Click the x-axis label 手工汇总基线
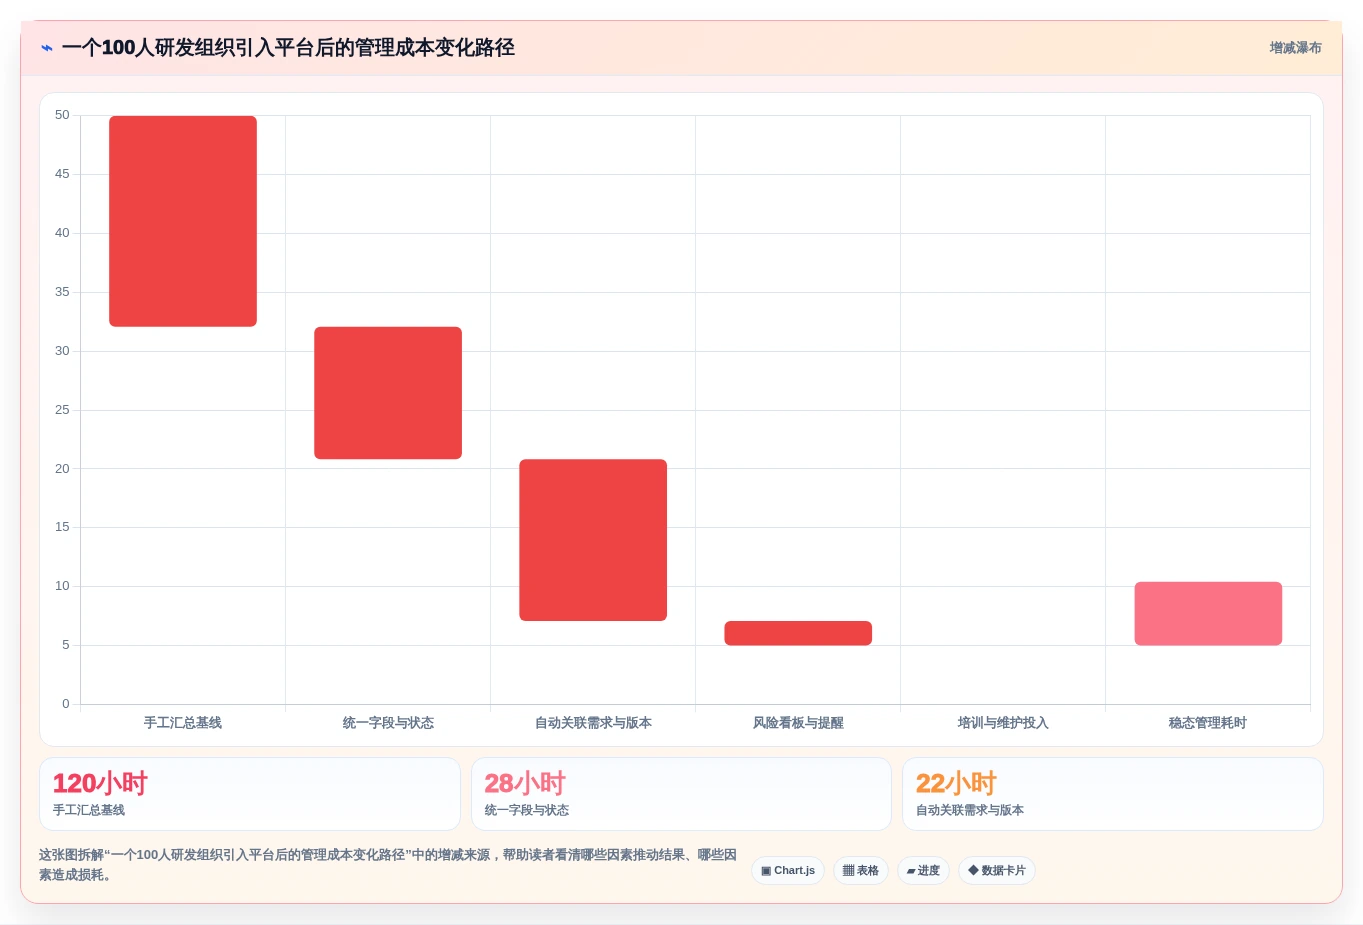Viewport: 1363px width, 925px height. (x=183, y=723)
